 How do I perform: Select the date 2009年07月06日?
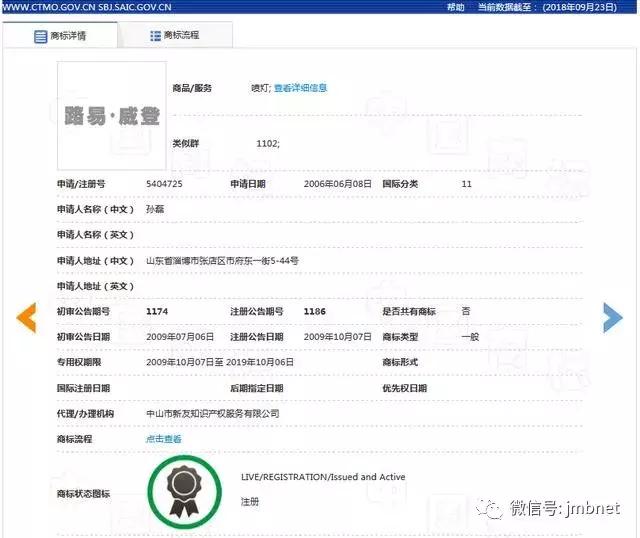click(x=180, y=337)
